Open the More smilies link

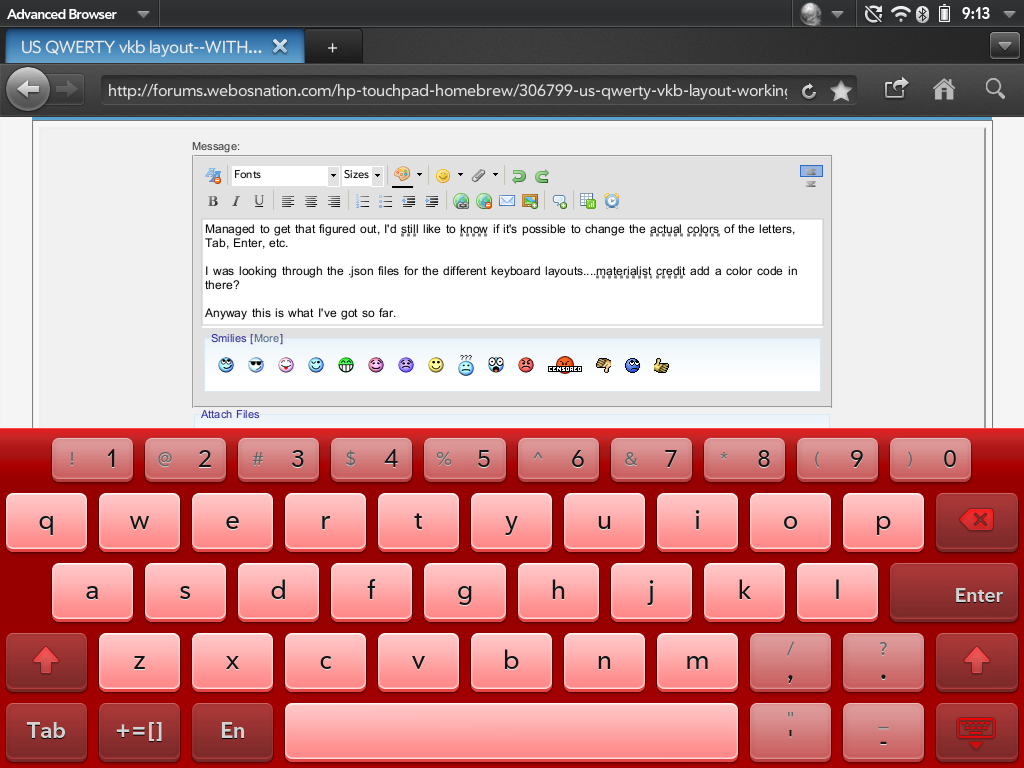tap(266, 339)
